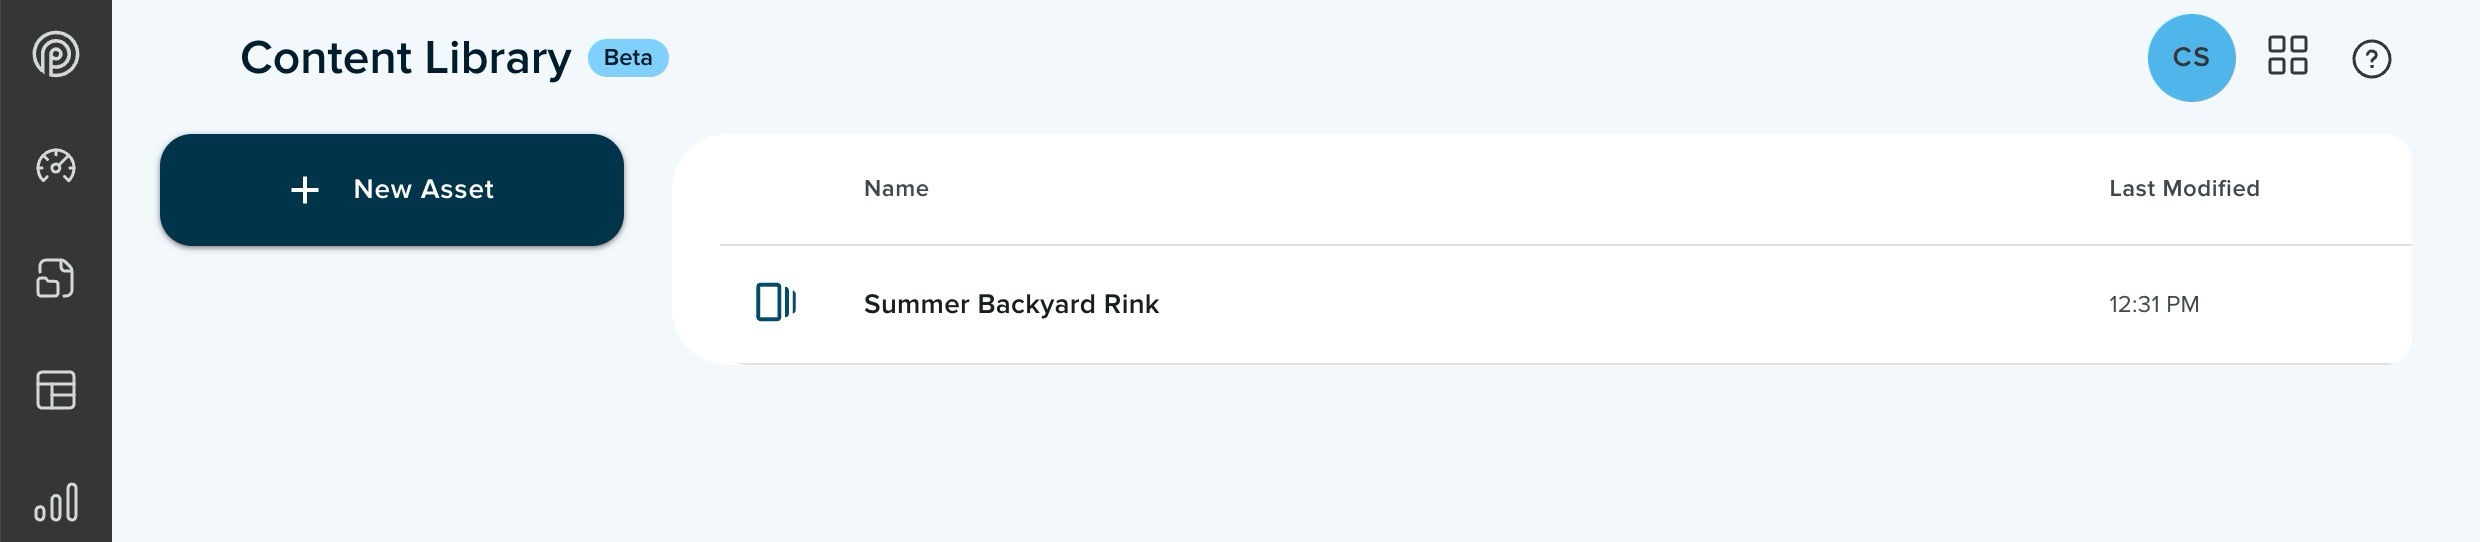
Task: Open the CS user avatar menu
Action: (2191, 58)
